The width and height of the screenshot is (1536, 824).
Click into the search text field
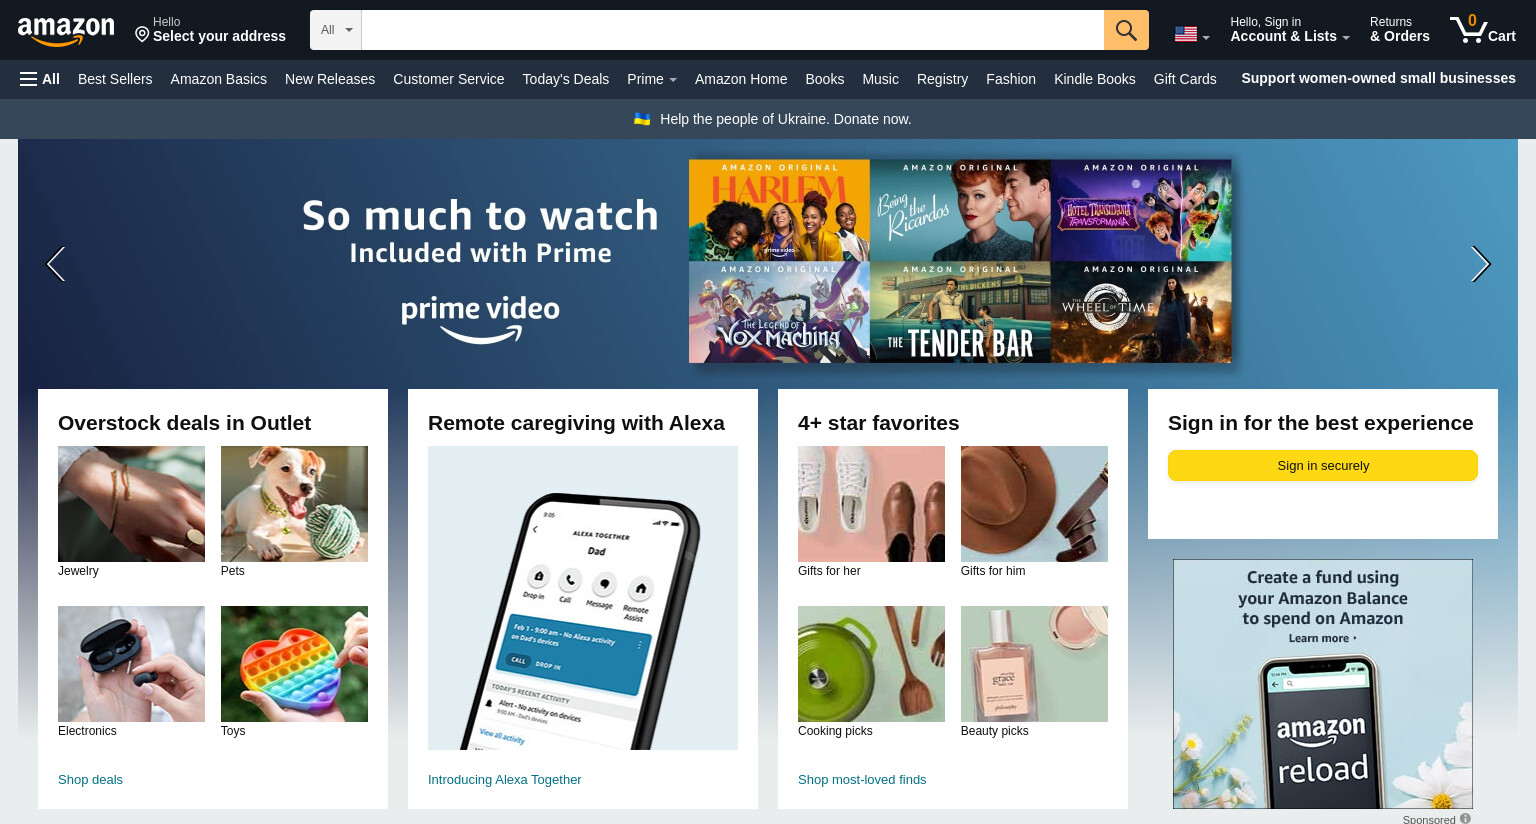pos(732,30)
